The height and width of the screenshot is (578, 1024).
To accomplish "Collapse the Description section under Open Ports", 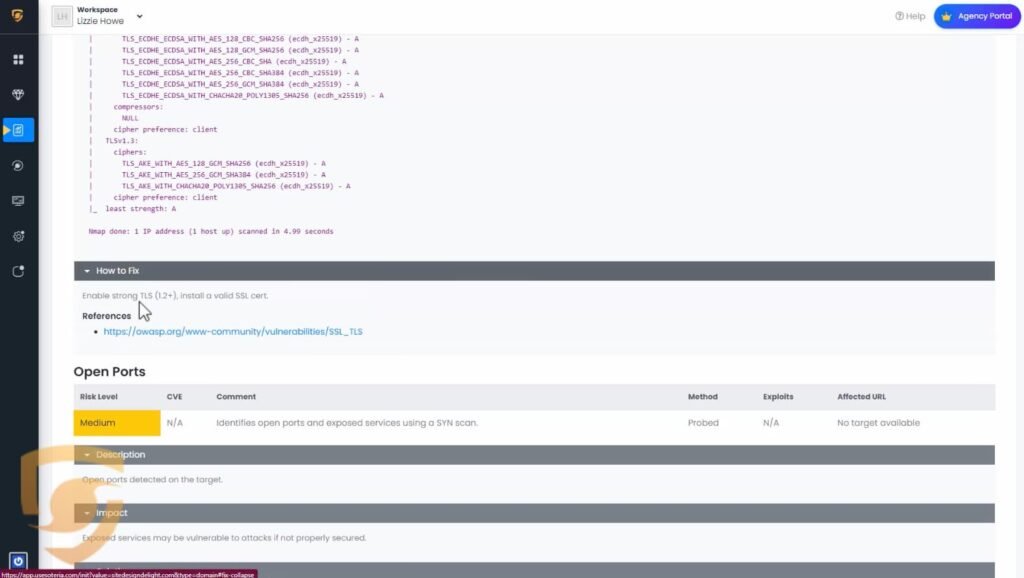I will (x=120, y=455).
